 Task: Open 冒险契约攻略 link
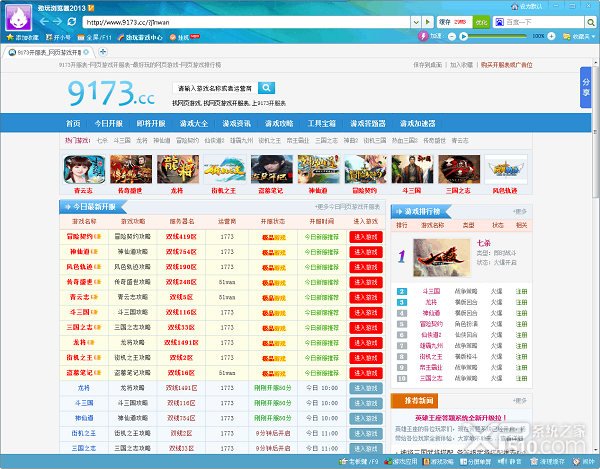click(133, 237)
